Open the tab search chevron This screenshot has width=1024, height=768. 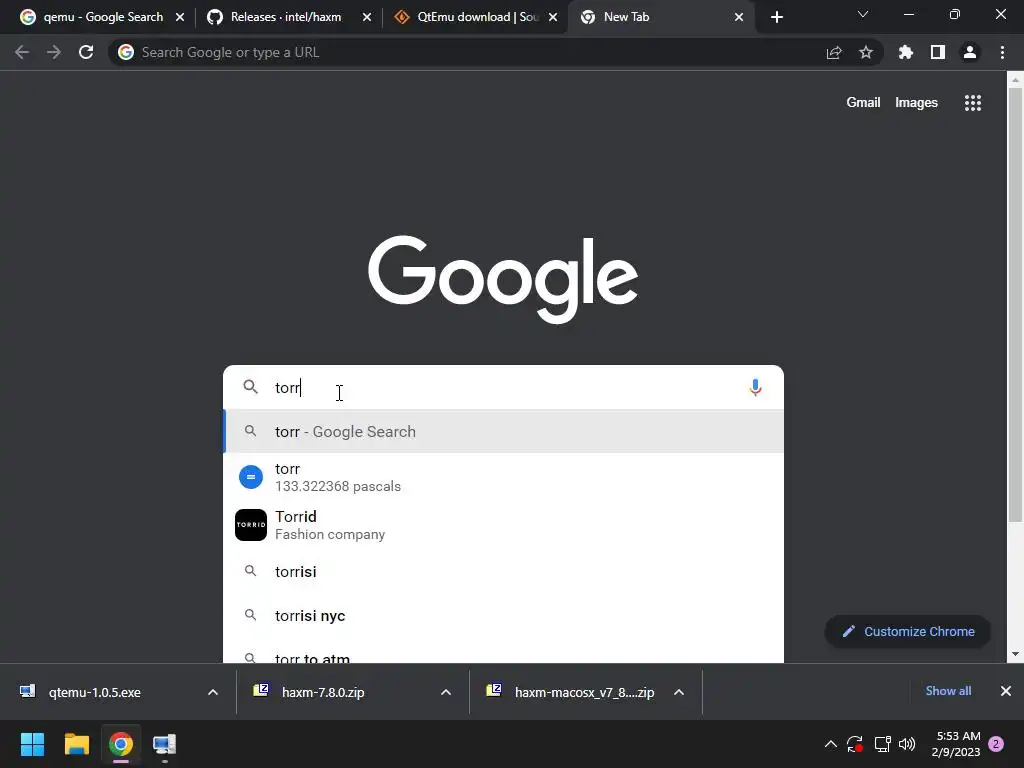pyautogui.click(x=863, y=14)
